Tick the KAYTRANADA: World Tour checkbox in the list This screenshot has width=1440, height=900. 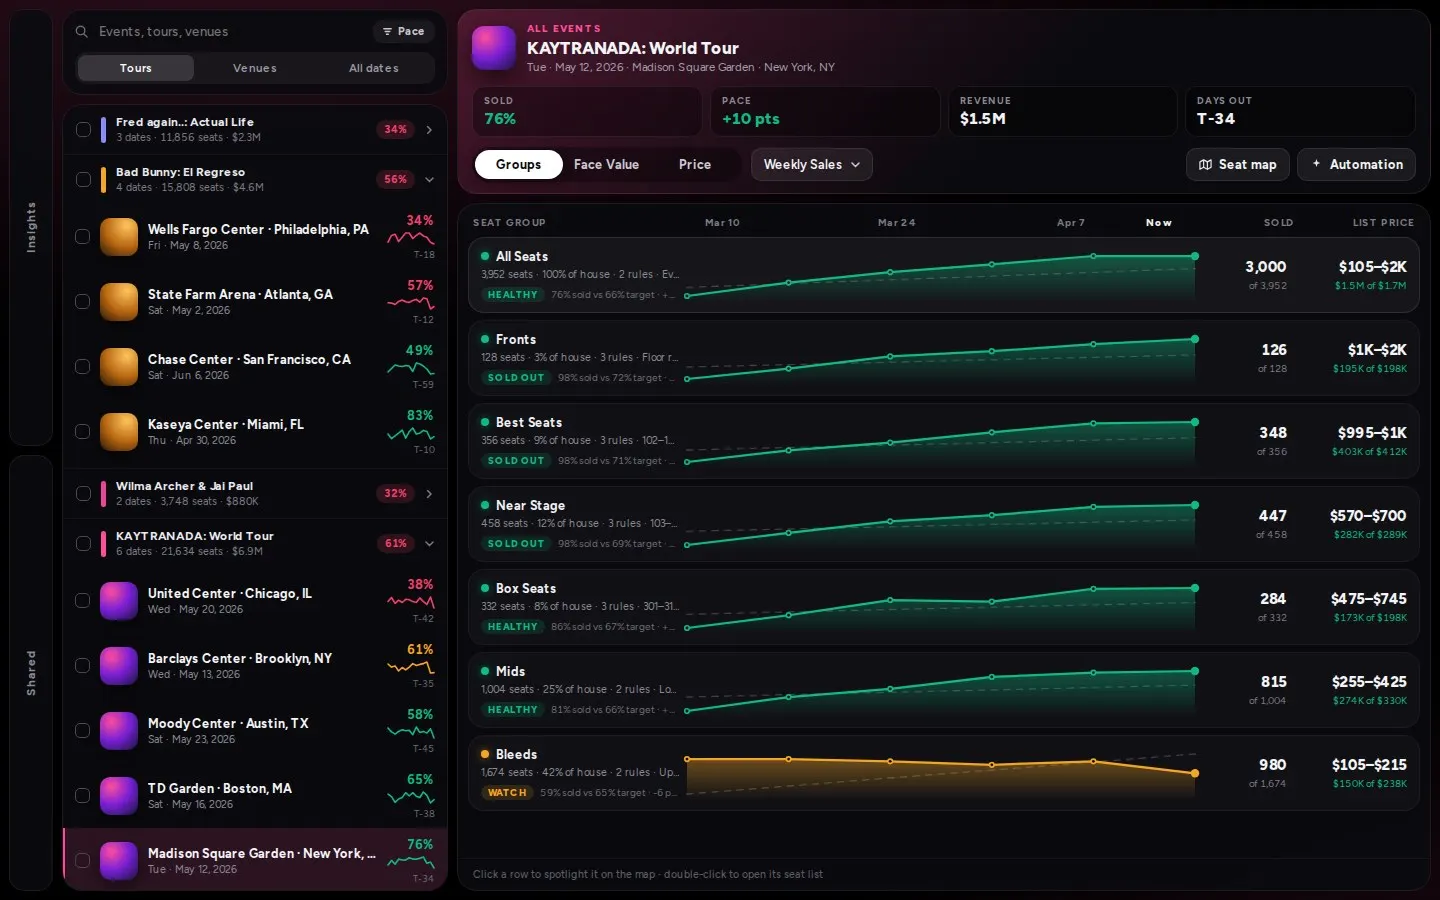tap(83, 543)
